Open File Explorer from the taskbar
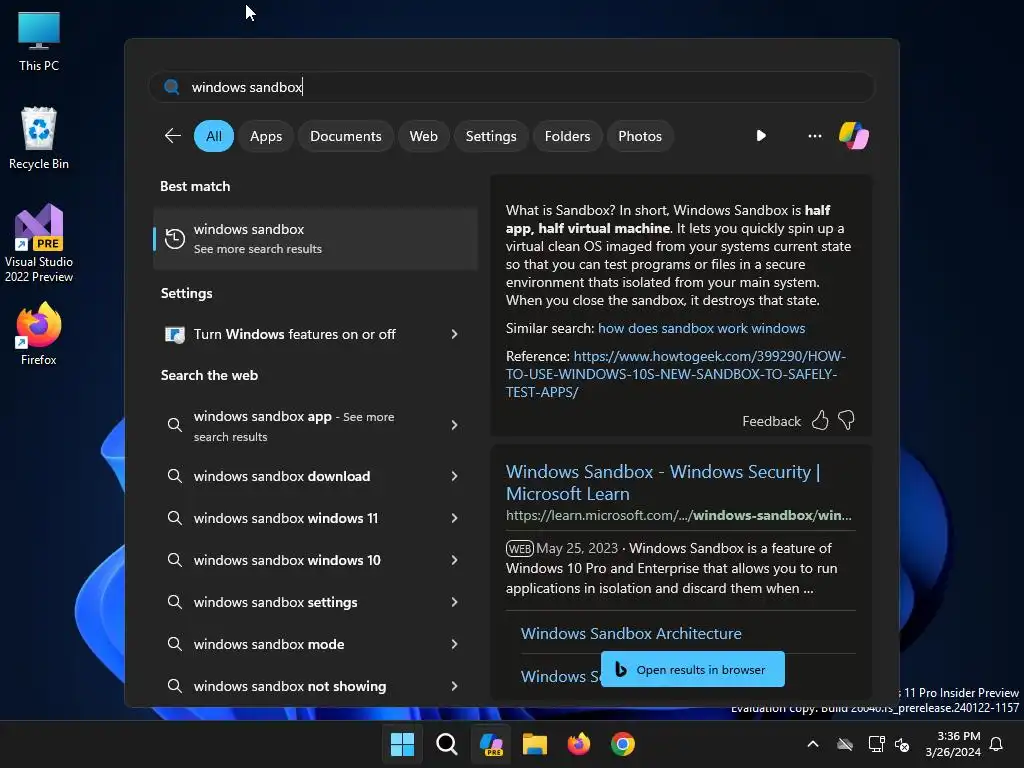 (x=535, y=744)
